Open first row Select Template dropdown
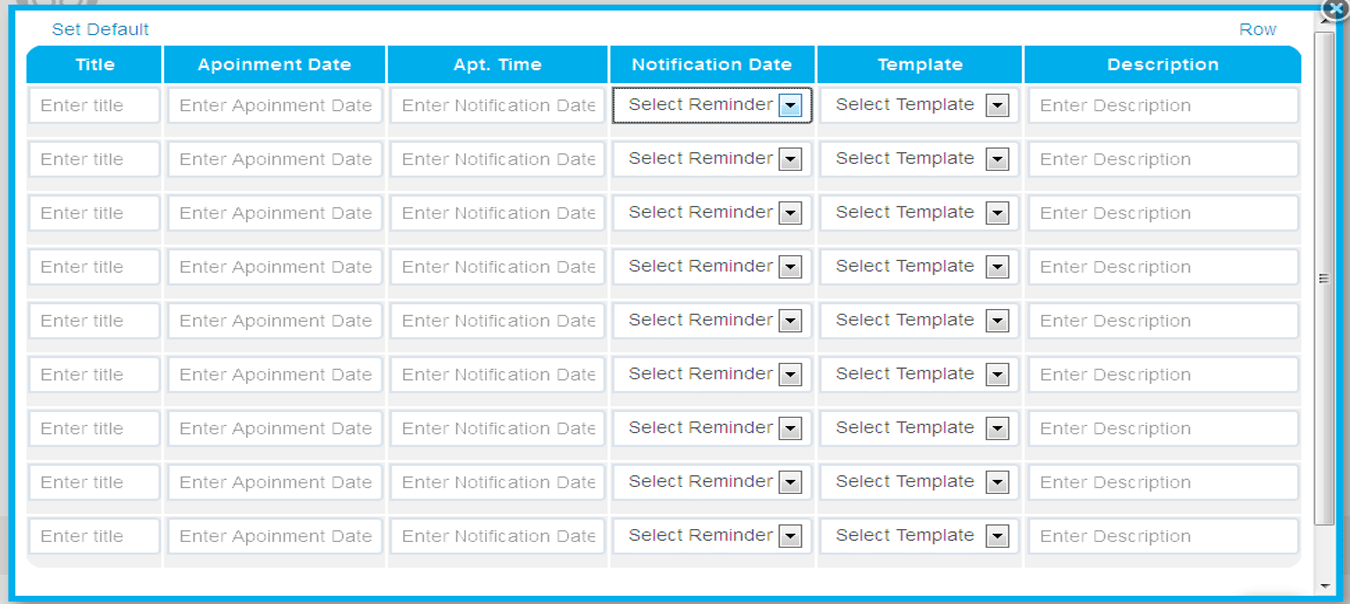Image resolution: width=1350 pixels, height=604 pixels. [x=919, y=105]
